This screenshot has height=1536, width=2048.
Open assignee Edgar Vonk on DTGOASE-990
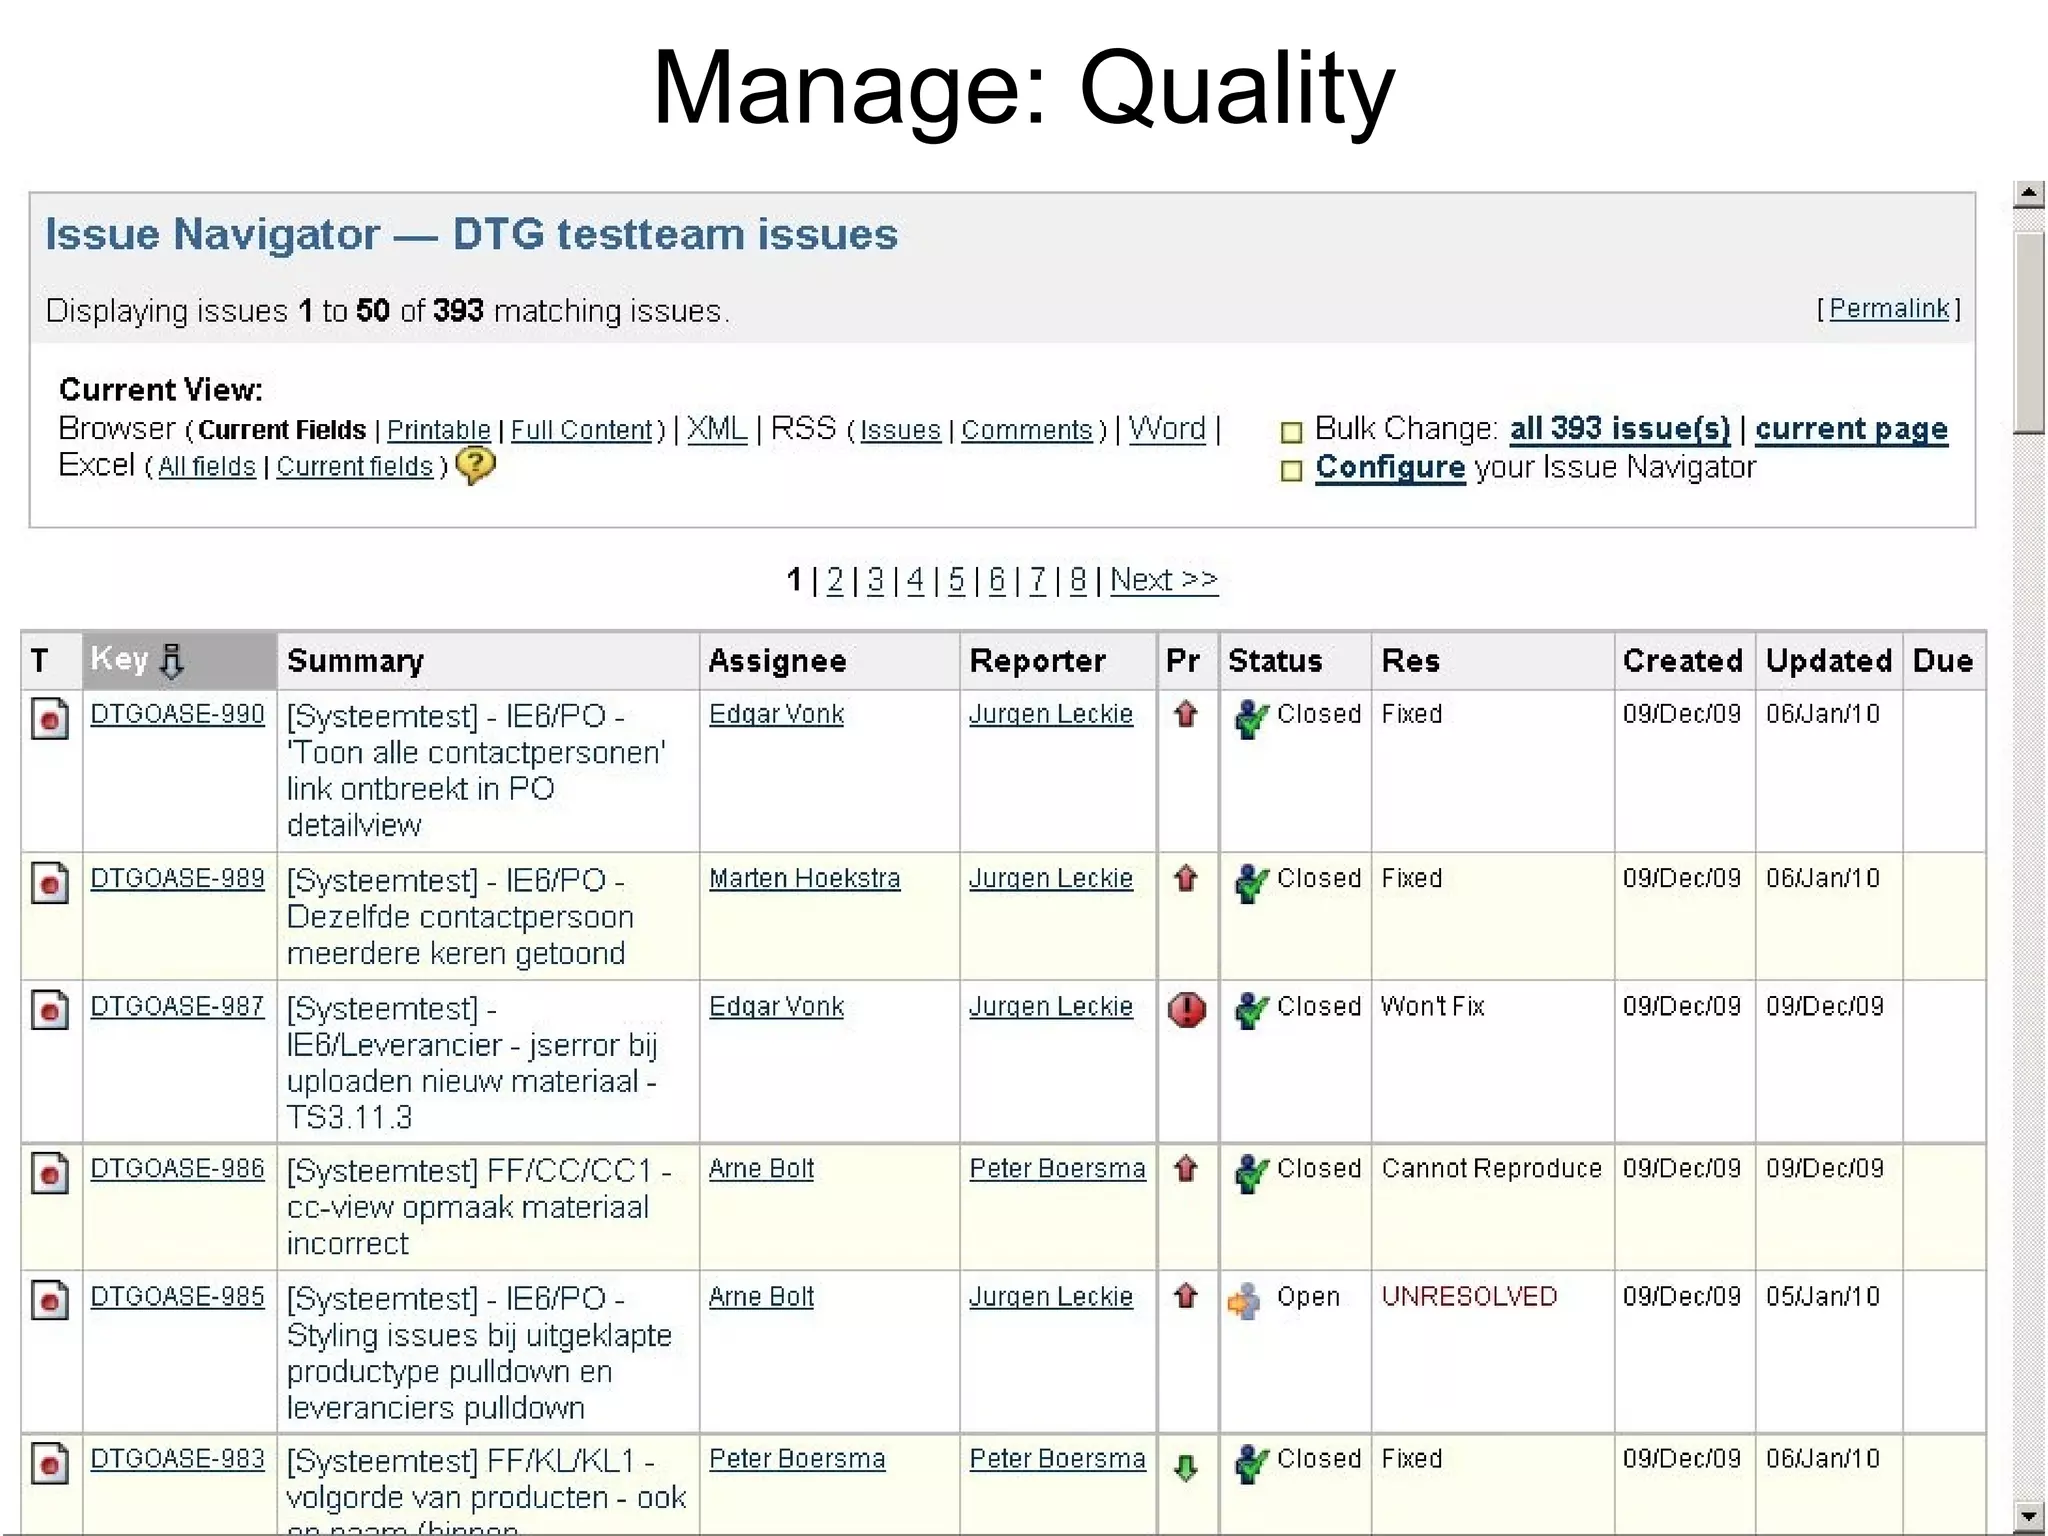pos(777,714)
